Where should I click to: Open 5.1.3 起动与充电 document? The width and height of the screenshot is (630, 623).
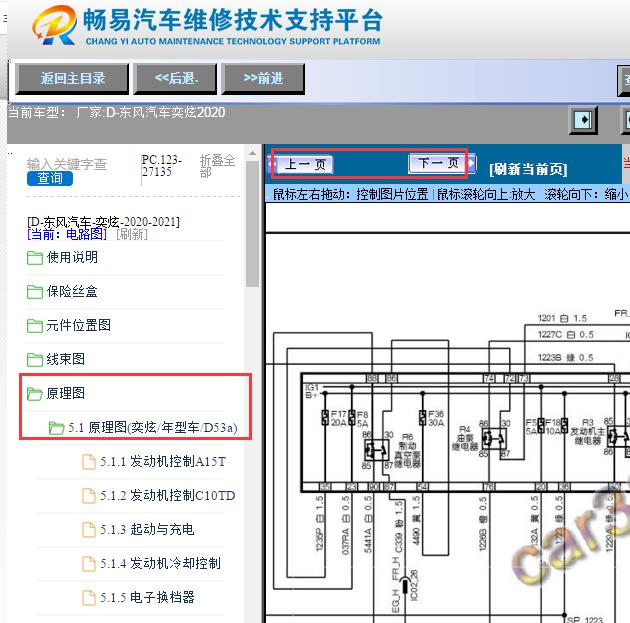click(x=147, y=529)
